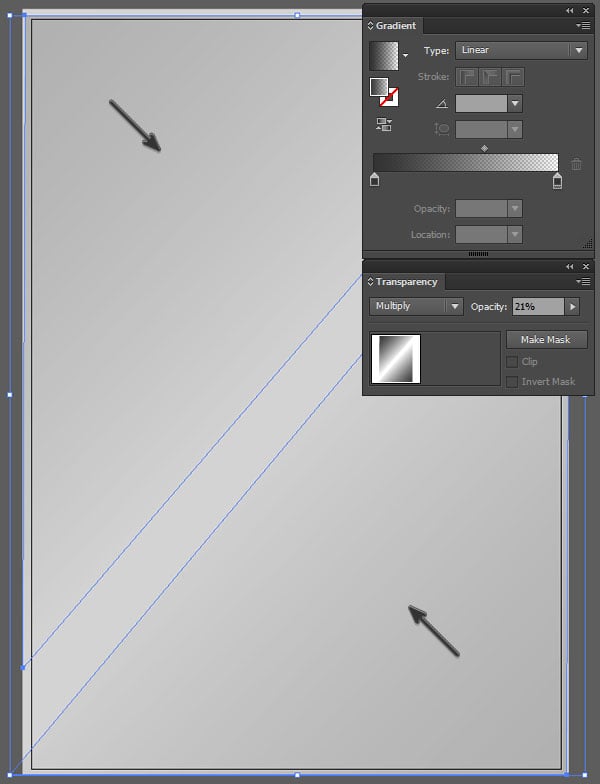Click the Delete Stop trash icon
Screen dimensions: 600x784
pyautogui.click(x=576, y=164)
